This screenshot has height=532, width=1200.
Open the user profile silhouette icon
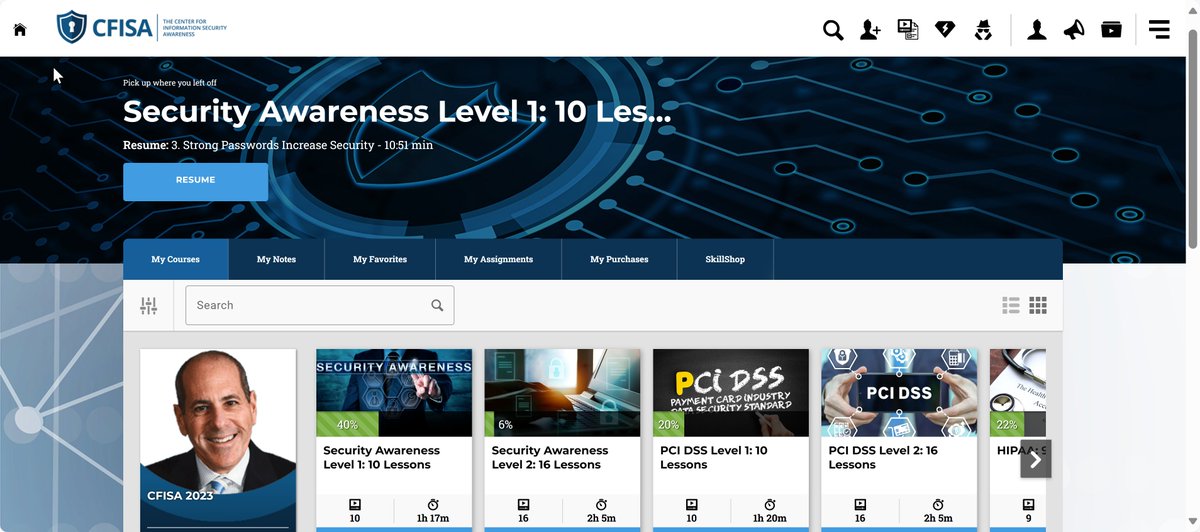pyautogui.click(x=1037, y=30)
